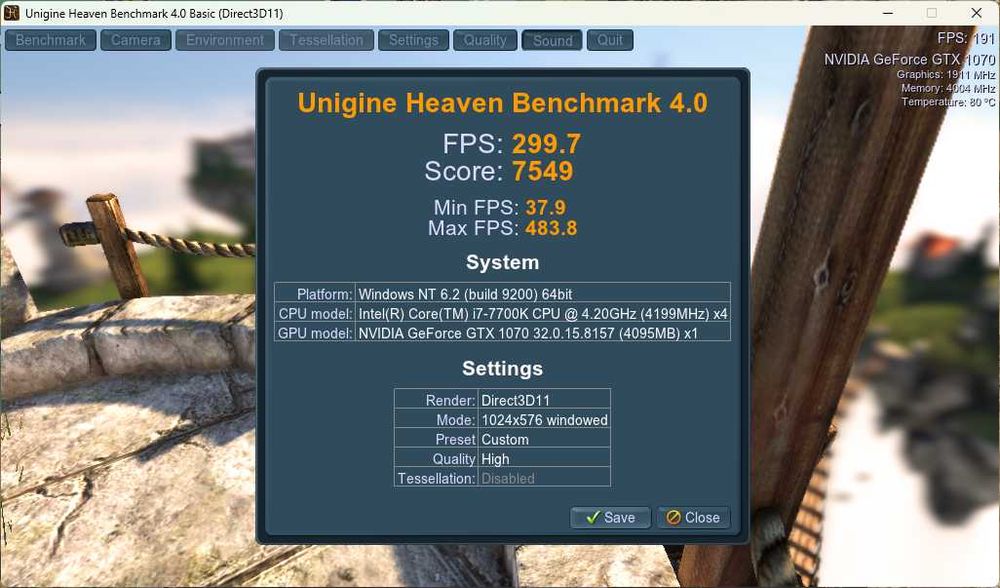Close the benchmark results dialog
The image size is (1000, 588).
pos(693,517)
